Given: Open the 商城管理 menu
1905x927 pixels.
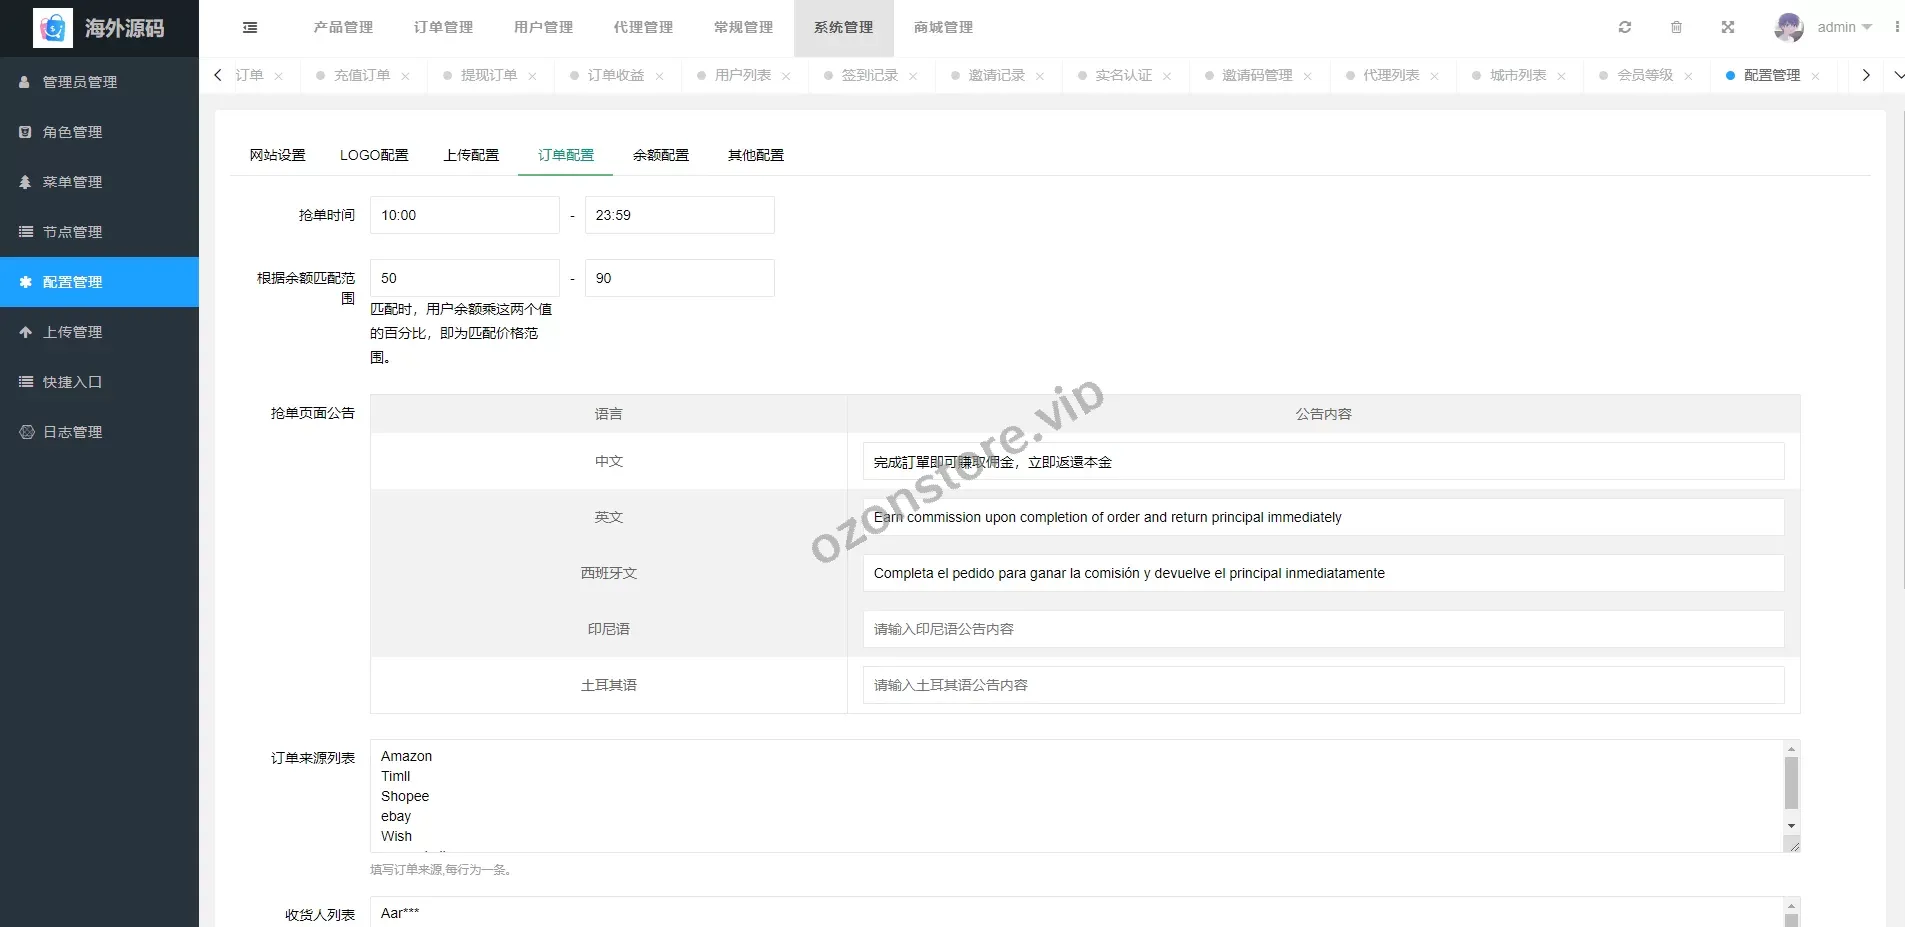Looking at the screenshot, I should (941, 27).
